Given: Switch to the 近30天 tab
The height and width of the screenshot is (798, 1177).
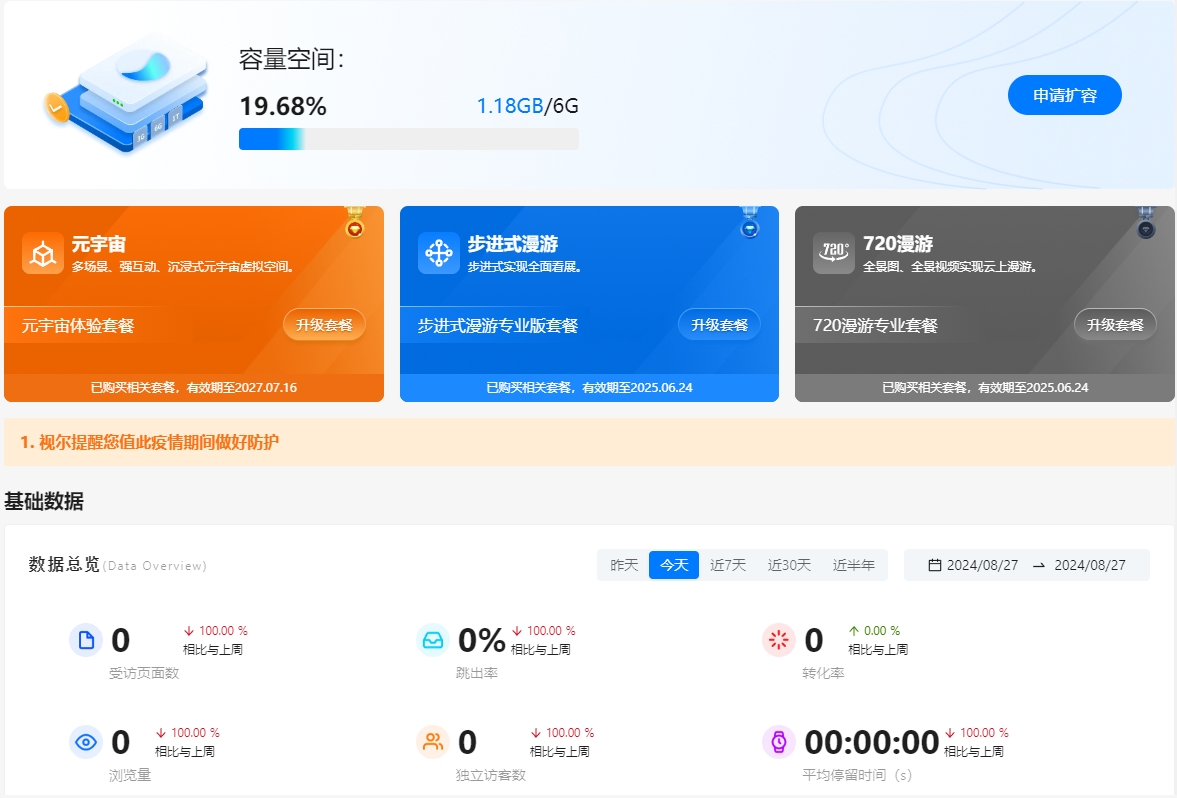Looking at the screenshot, I should 789,565.
